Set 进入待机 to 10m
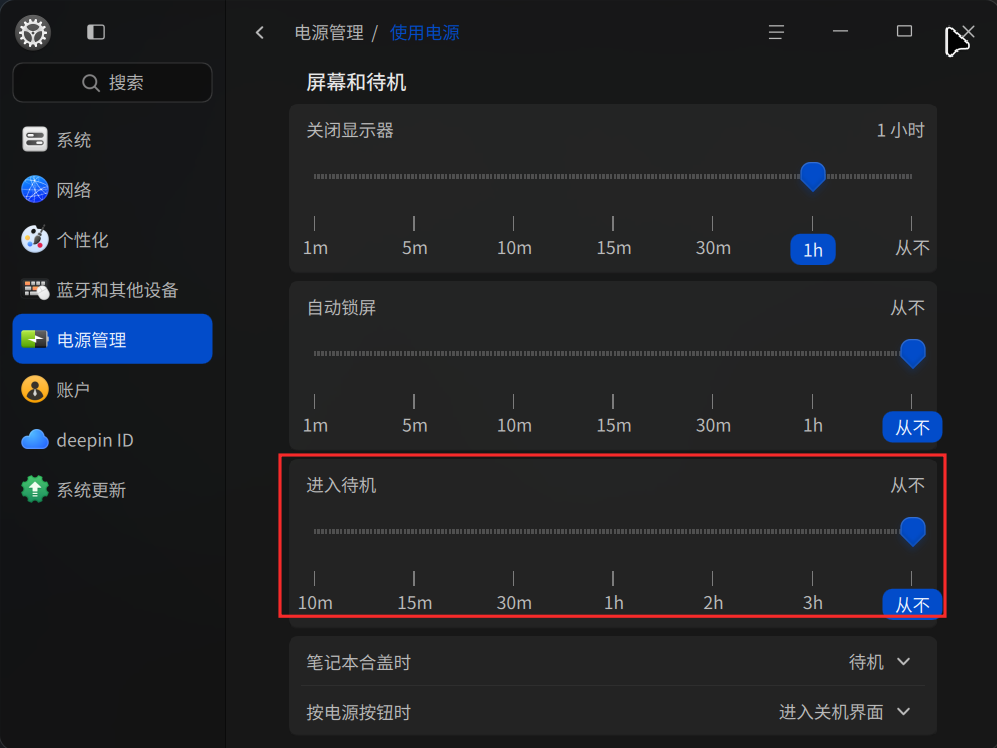The height and width of the screenshot is (748, 997). [x=315, y=602]
